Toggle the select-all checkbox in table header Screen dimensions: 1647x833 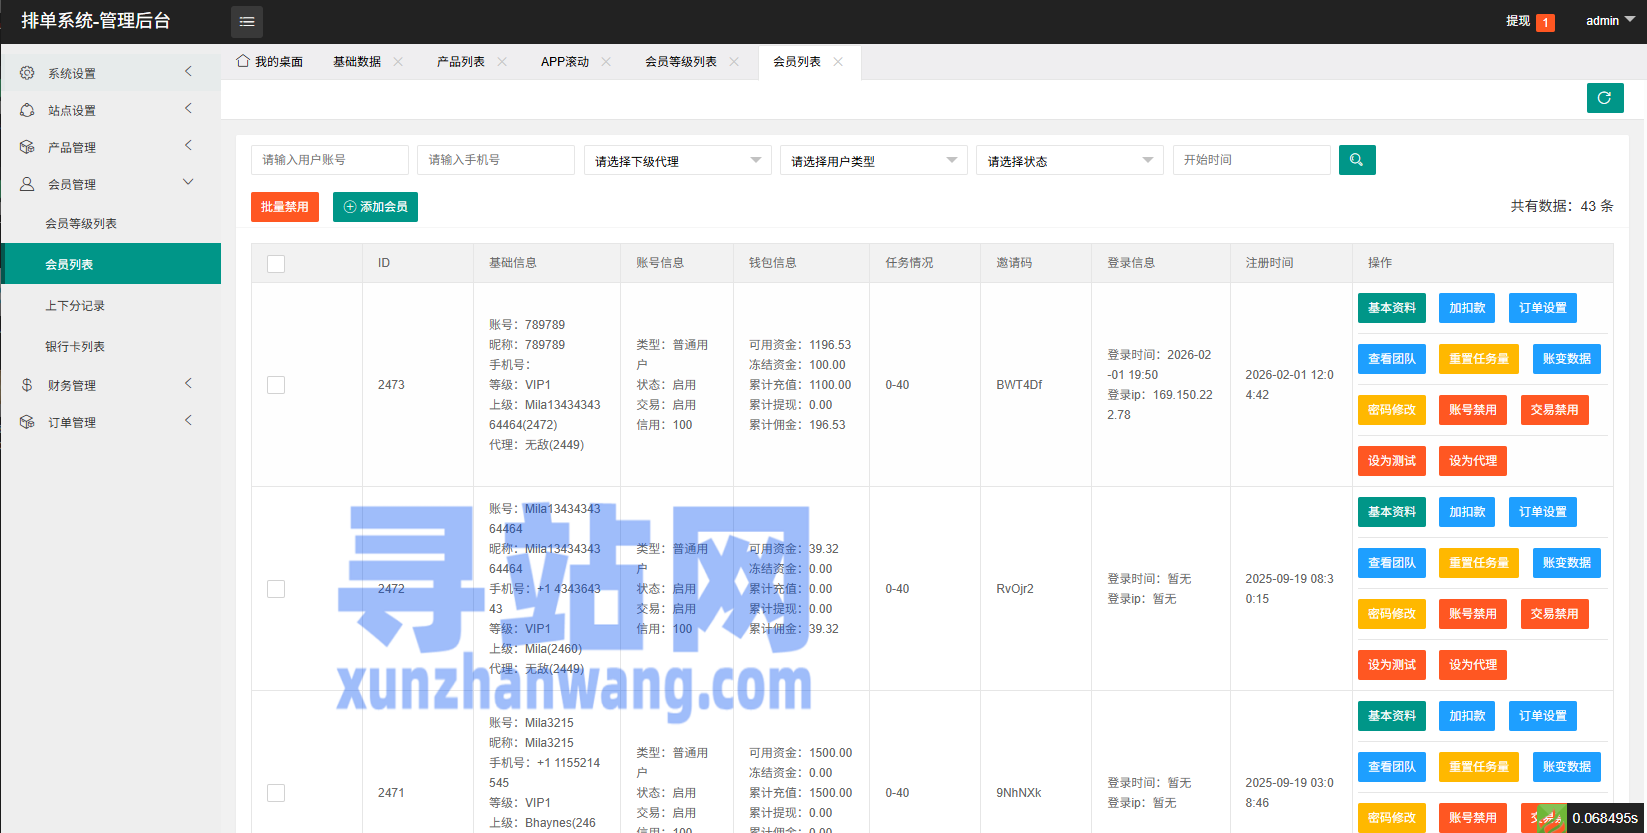276,263
